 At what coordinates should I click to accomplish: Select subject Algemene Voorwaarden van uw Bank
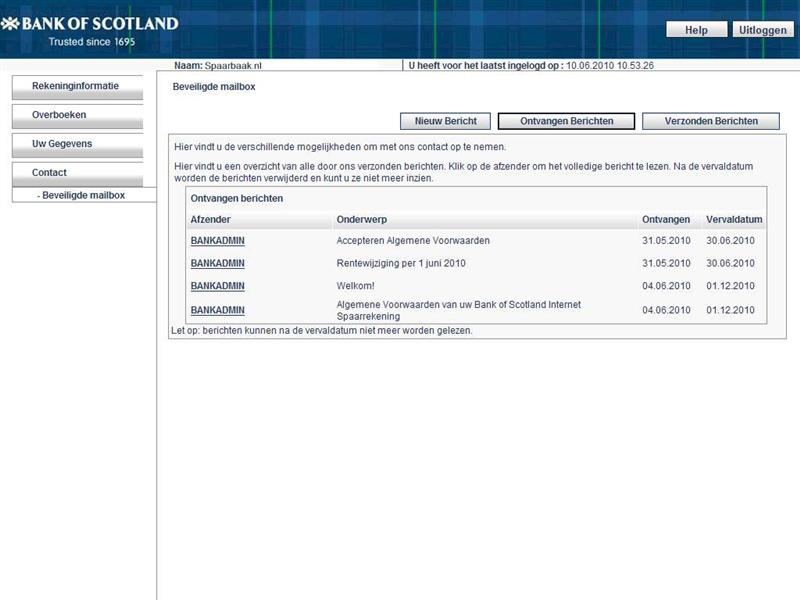point(458,310)
